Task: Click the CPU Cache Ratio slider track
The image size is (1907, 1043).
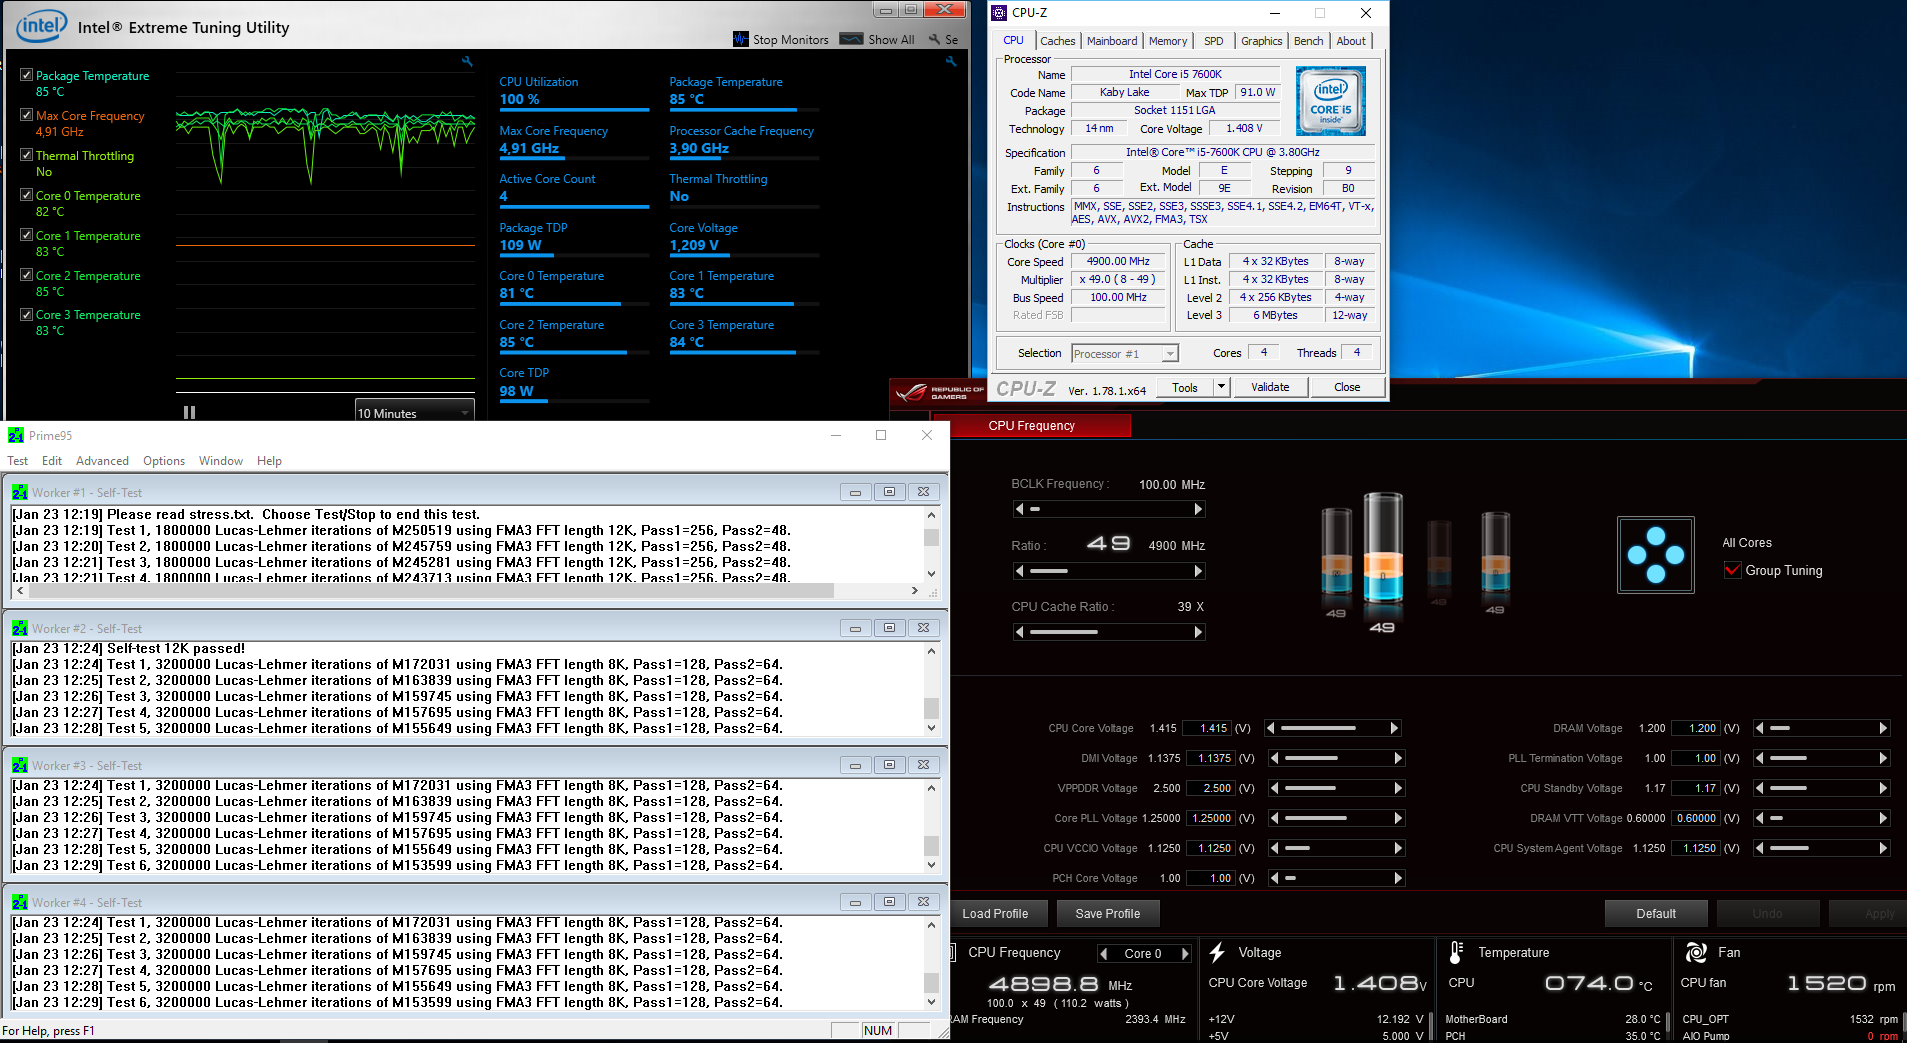Action: pyautogui.click(x=1109, y=632)
